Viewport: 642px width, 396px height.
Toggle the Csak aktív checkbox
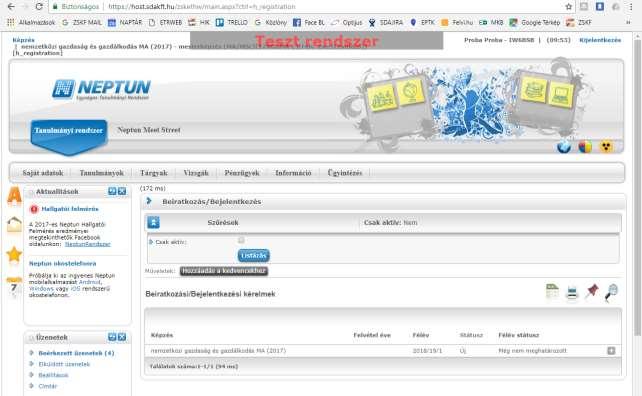[241, 240]
